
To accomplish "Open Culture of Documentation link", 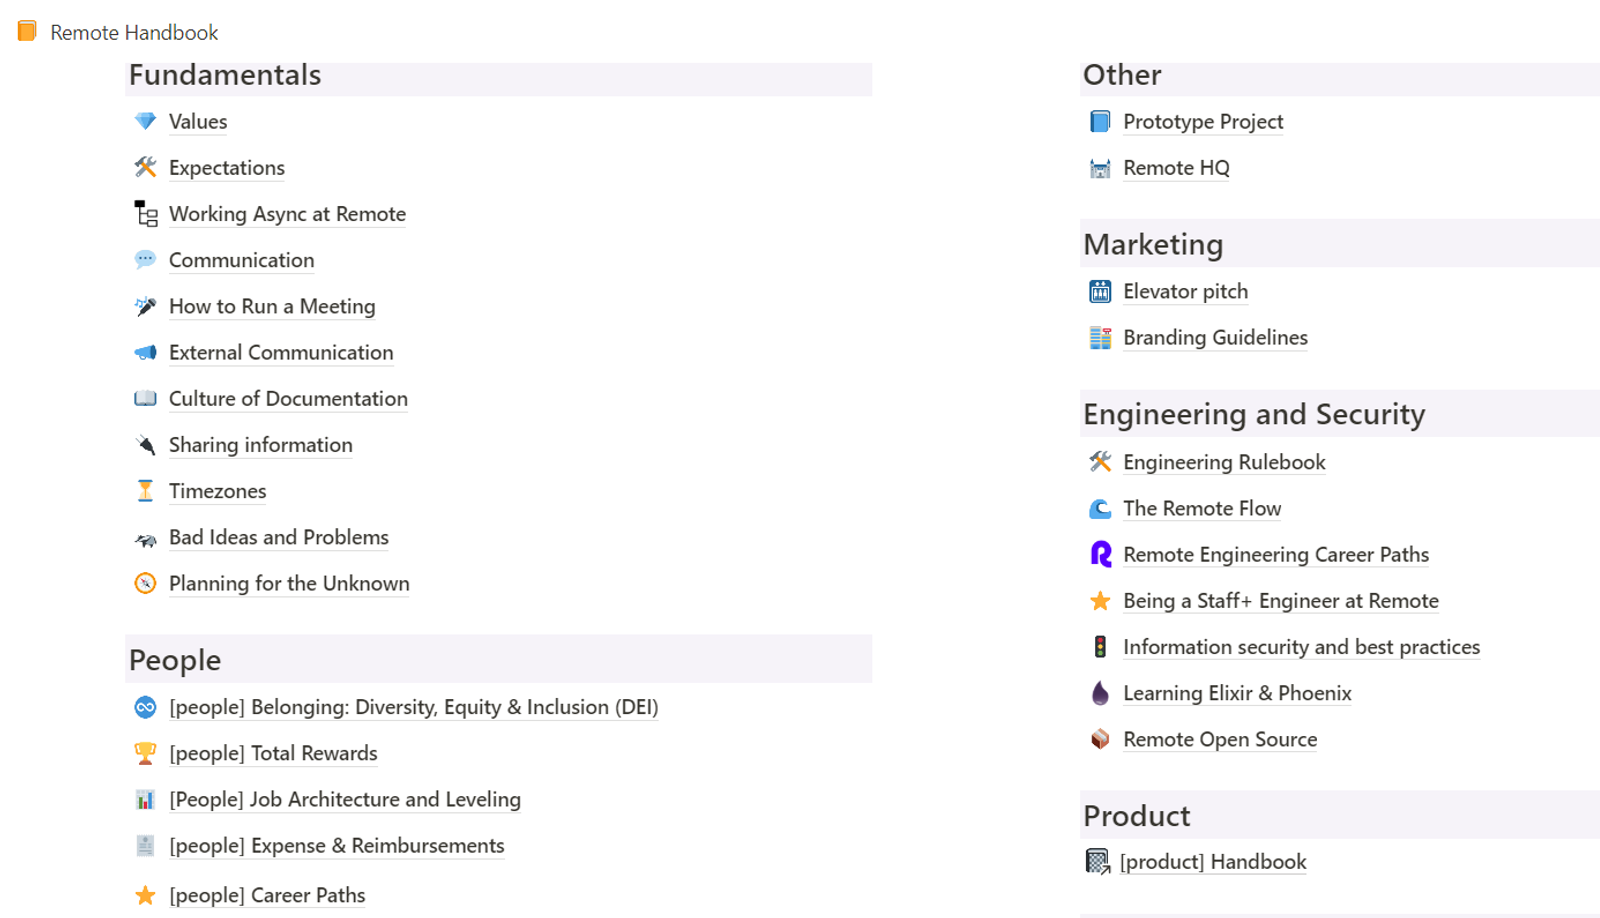I will (x=288, y=398).
